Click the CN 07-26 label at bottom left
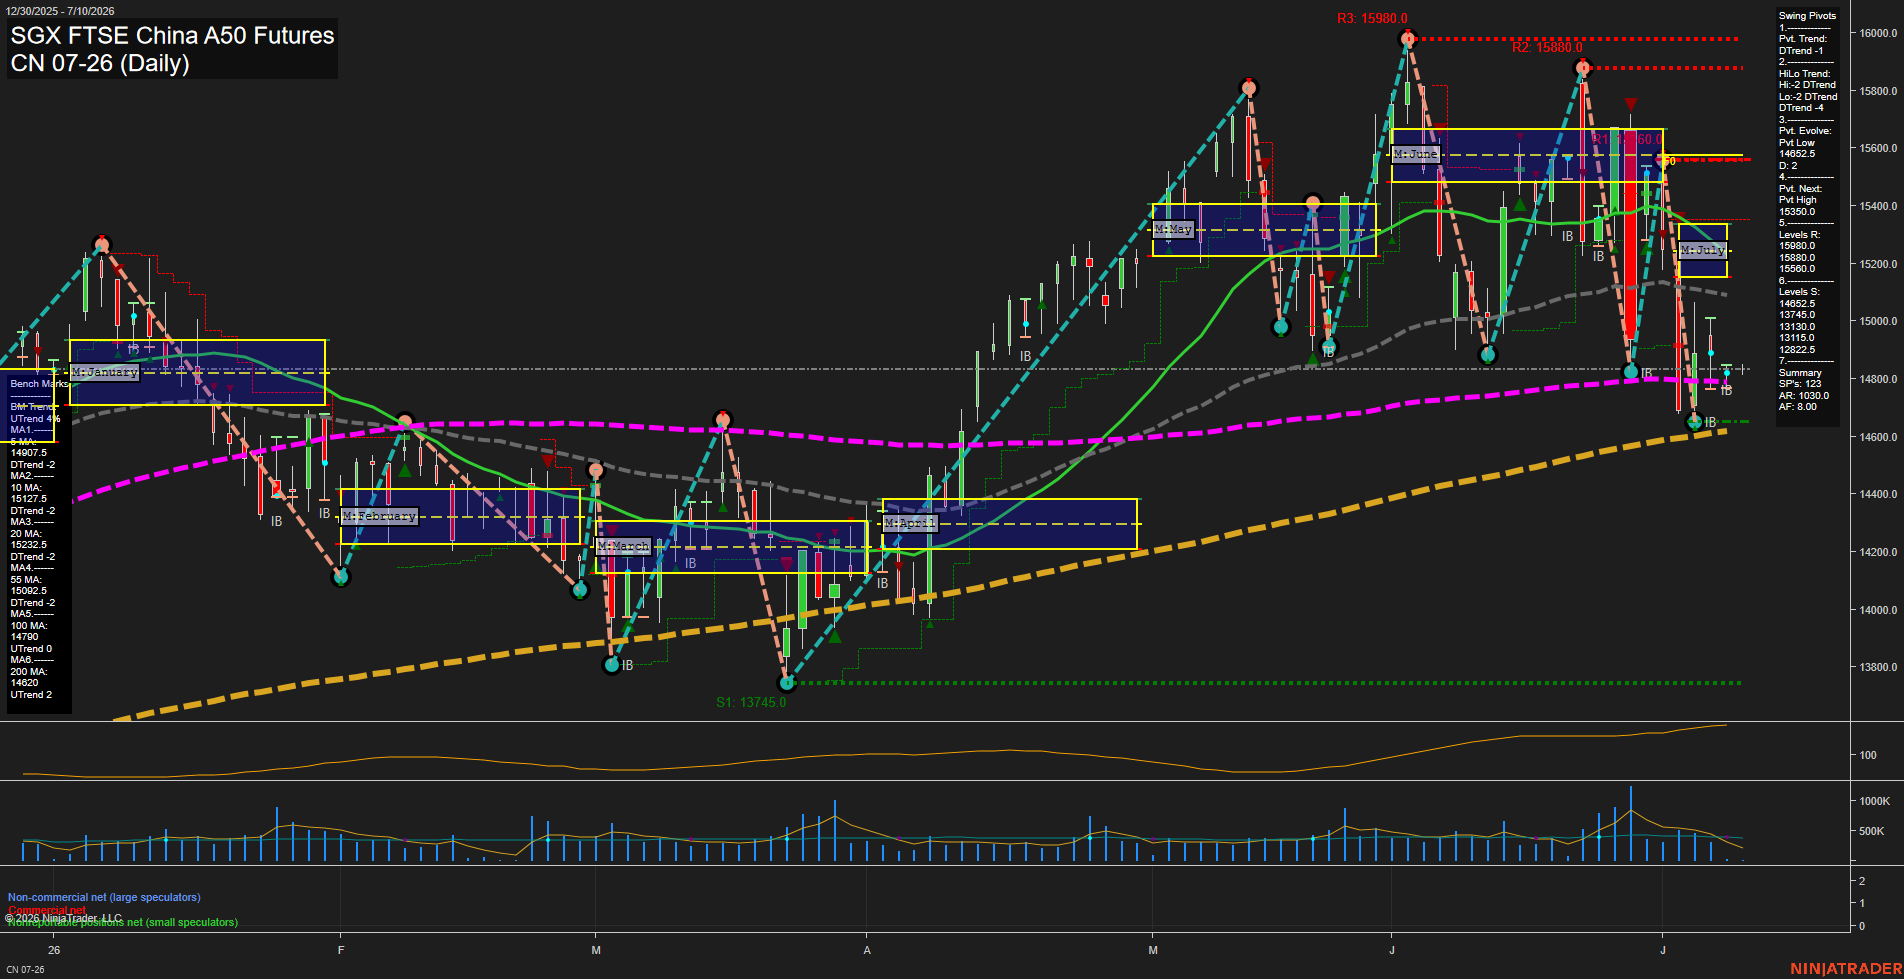This screenshot has width=1904, height=979. [25, 970]
